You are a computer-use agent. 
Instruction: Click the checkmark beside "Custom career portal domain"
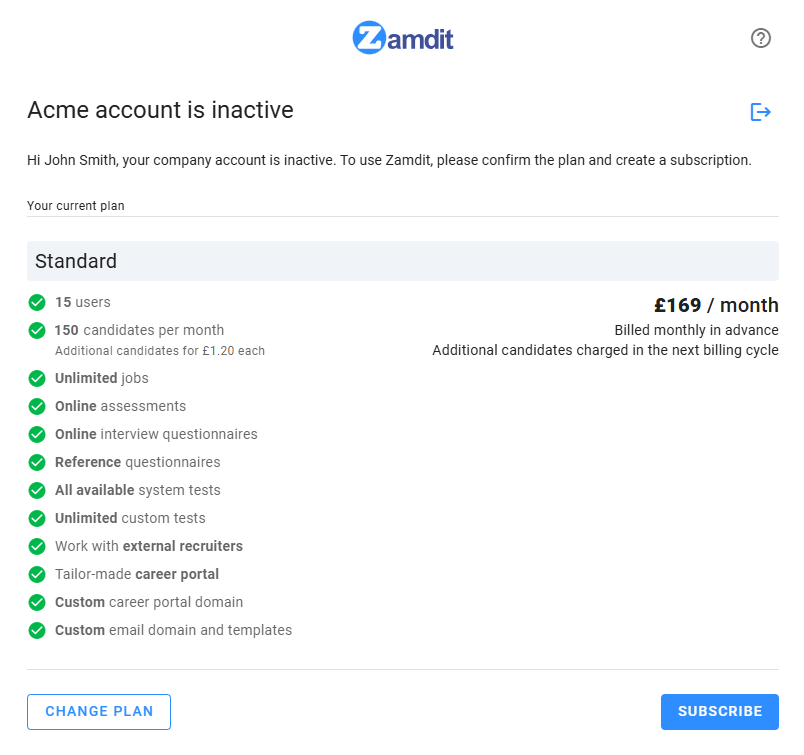point(37,602)
